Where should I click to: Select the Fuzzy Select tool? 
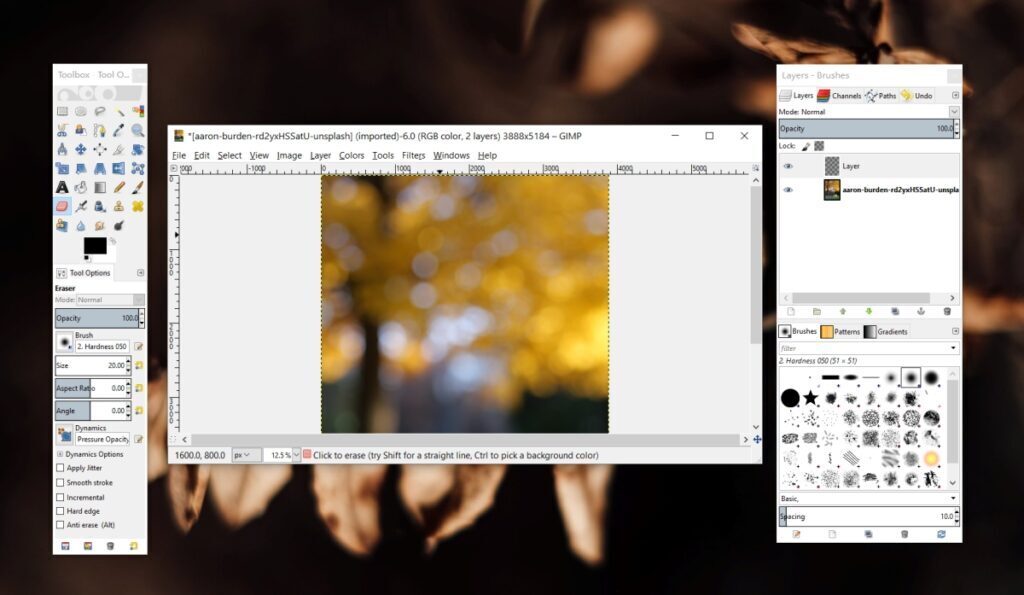coord(119,113)
